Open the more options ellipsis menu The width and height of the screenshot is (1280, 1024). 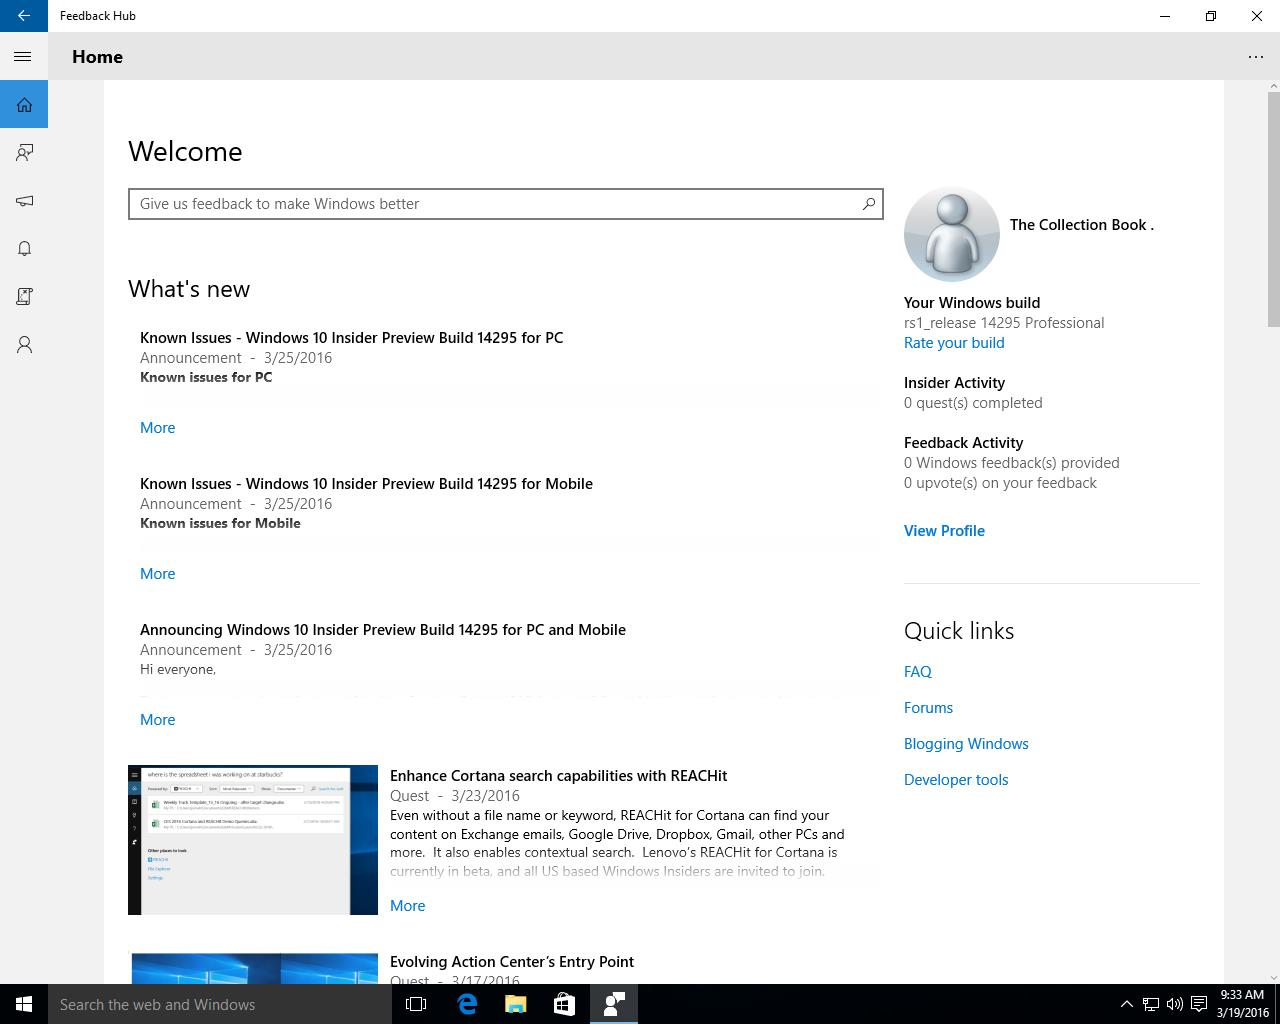1256,57
